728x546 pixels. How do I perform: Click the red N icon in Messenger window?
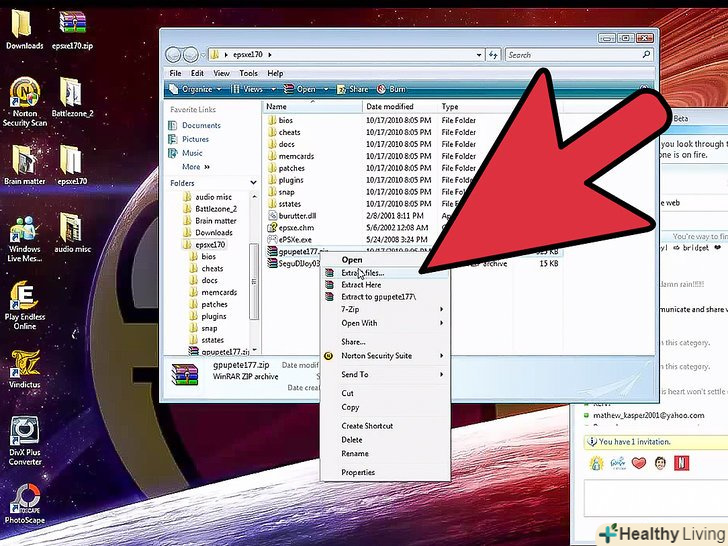[682, 463]
